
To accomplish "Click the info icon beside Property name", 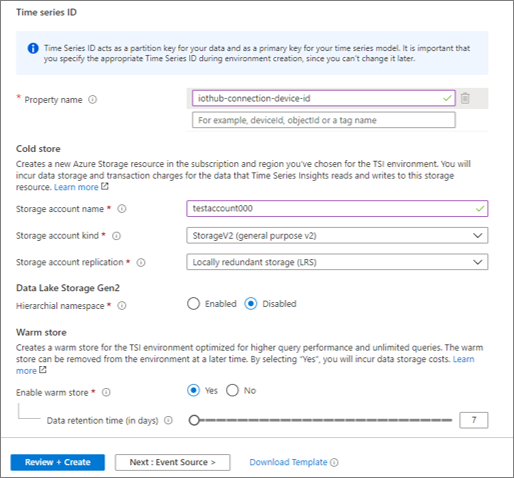I will pos(92,100).
